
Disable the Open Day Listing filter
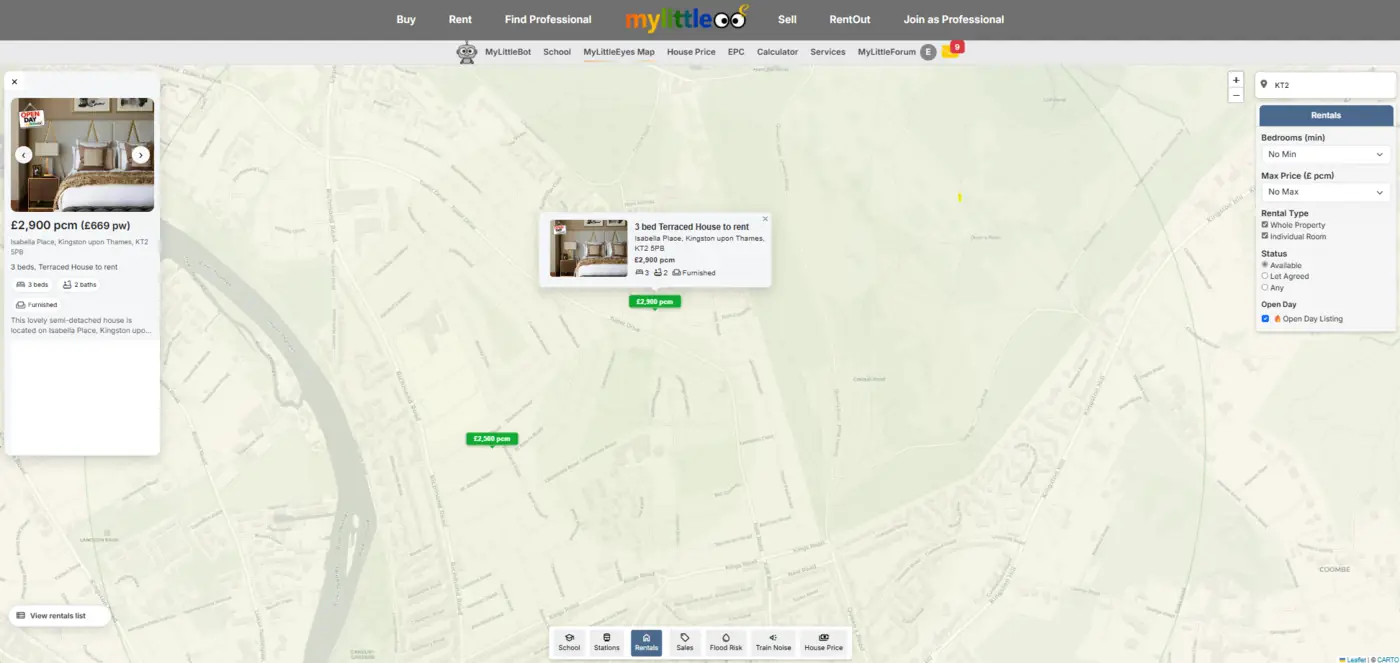click(1265, 318)
